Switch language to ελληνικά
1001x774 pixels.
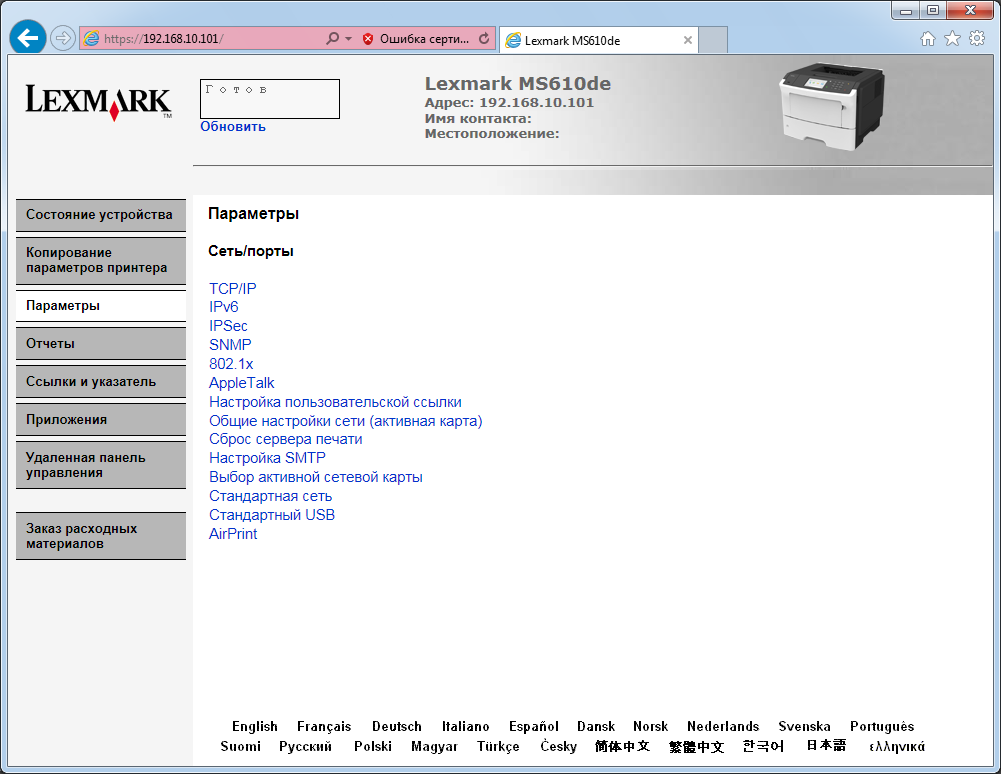click(x=897, y=747)
